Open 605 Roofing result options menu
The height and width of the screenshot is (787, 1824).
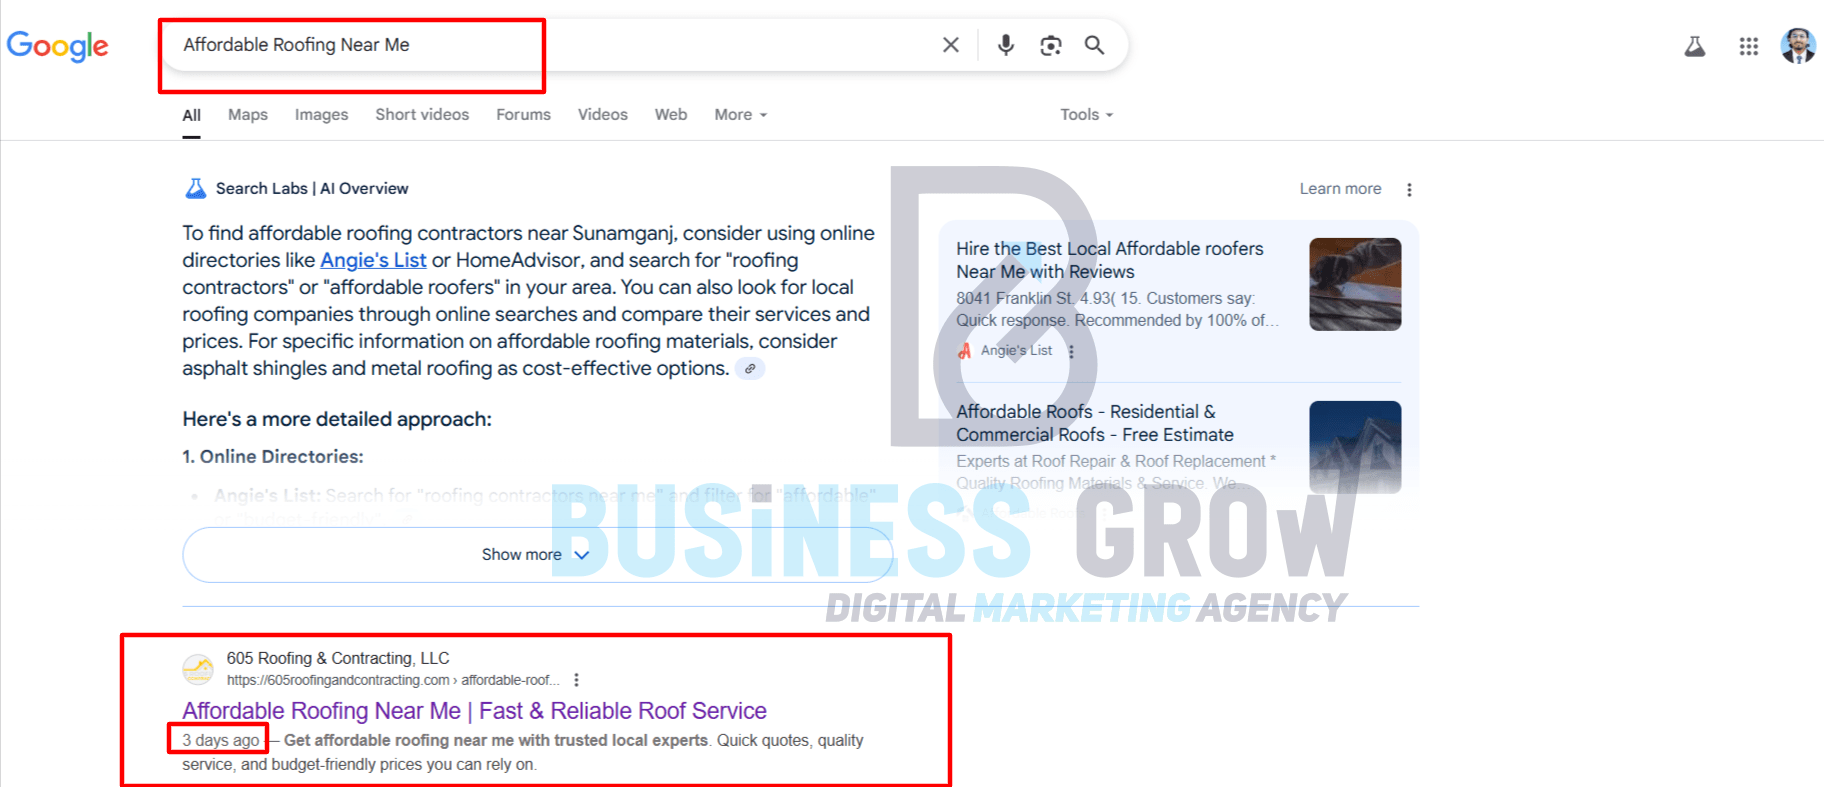576,680
